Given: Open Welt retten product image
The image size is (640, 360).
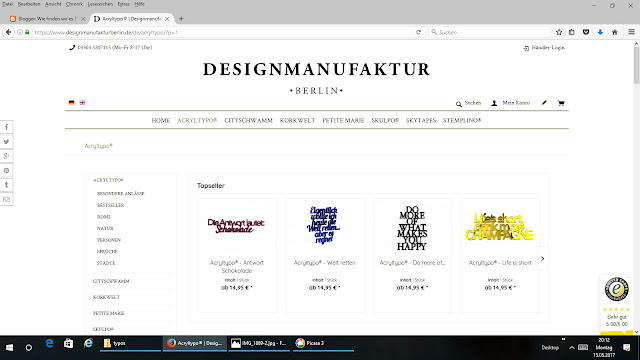Looking at the screenshot, I should coord(324,225).
